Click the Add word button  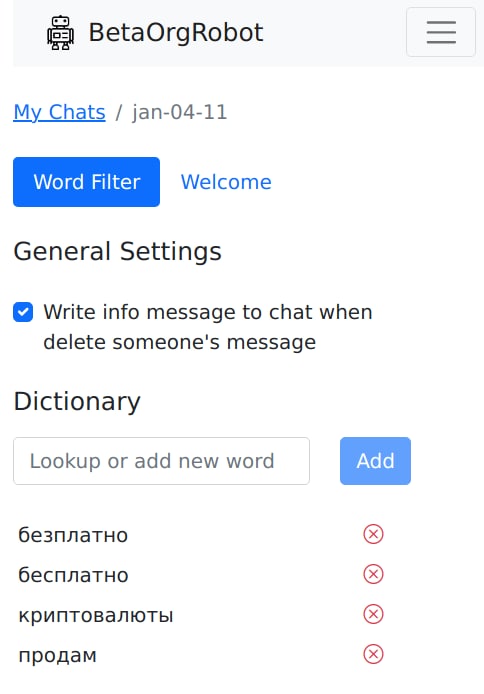[375, 461]
